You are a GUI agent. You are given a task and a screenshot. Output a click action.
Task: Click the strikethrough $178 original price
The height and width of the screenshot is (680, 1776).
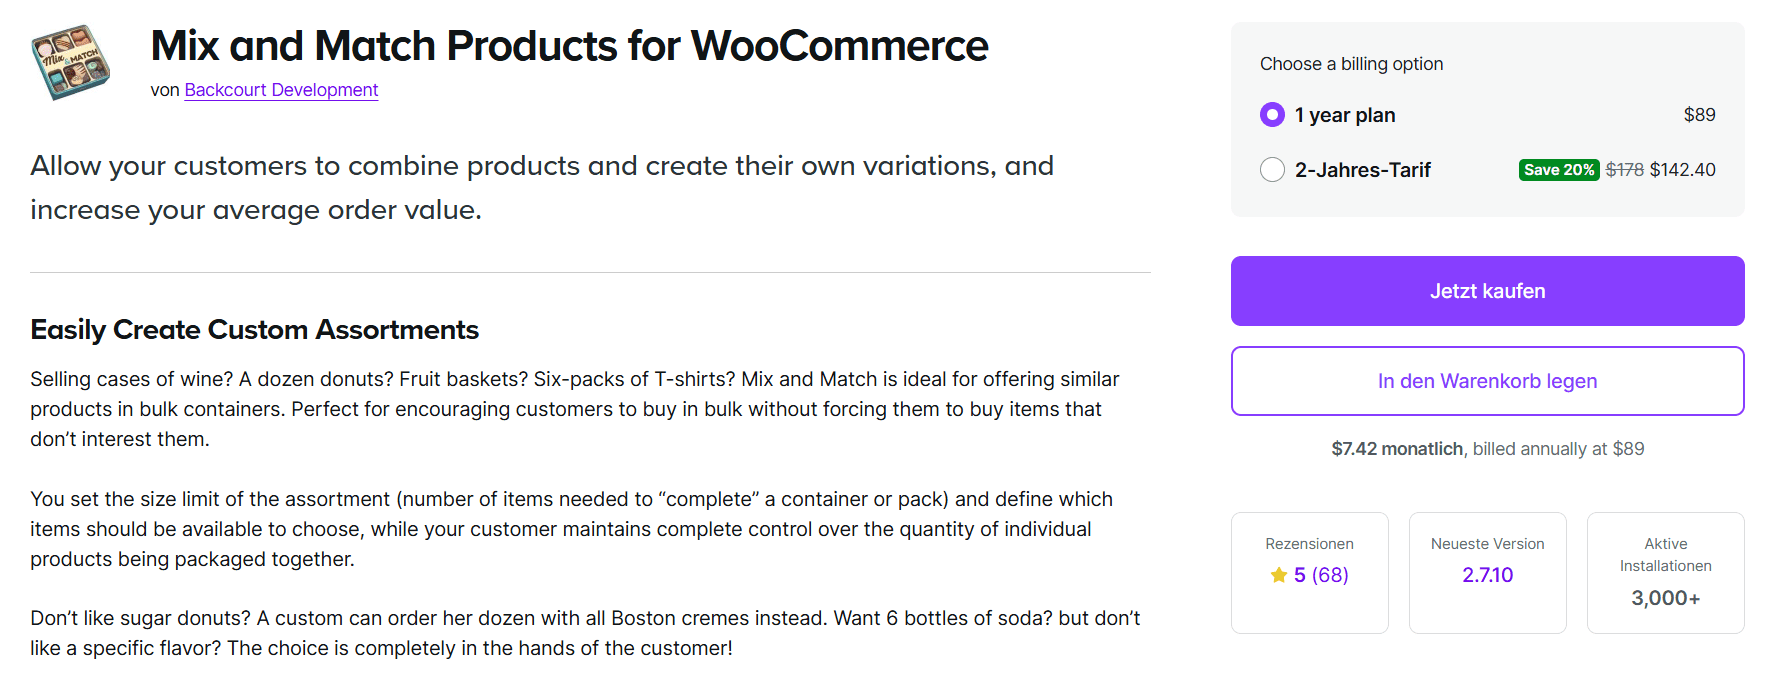[x=1625, y=169]
